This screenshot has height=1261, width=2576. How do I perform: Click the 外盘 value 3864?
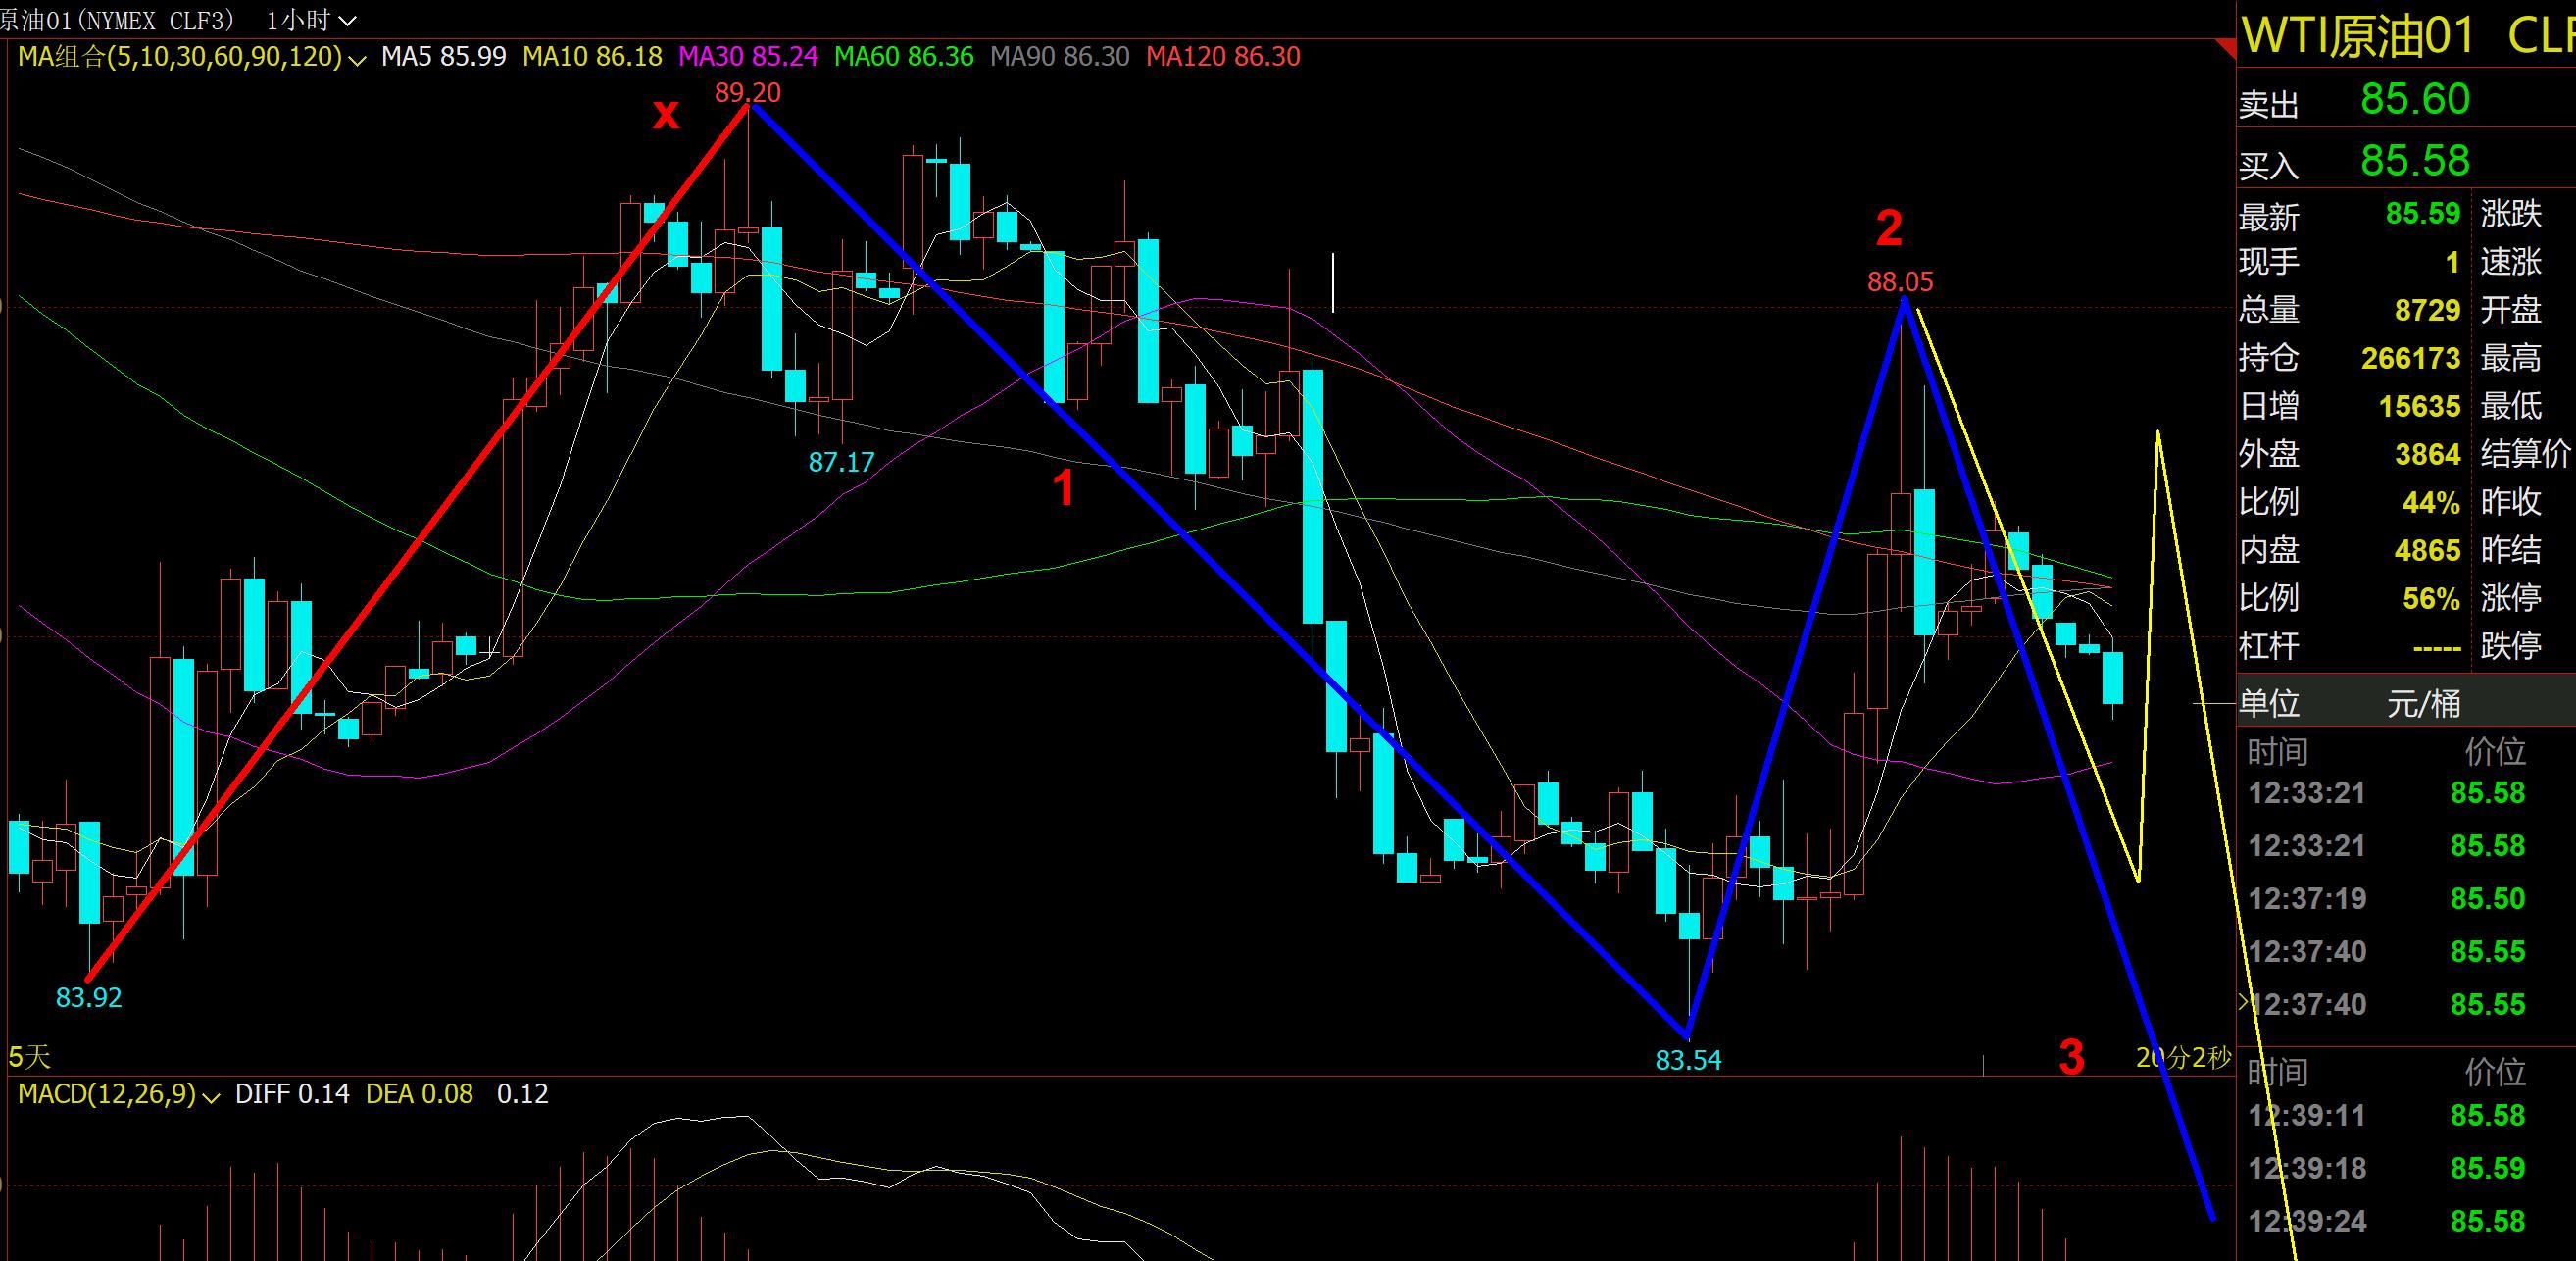pos(2427,455)
